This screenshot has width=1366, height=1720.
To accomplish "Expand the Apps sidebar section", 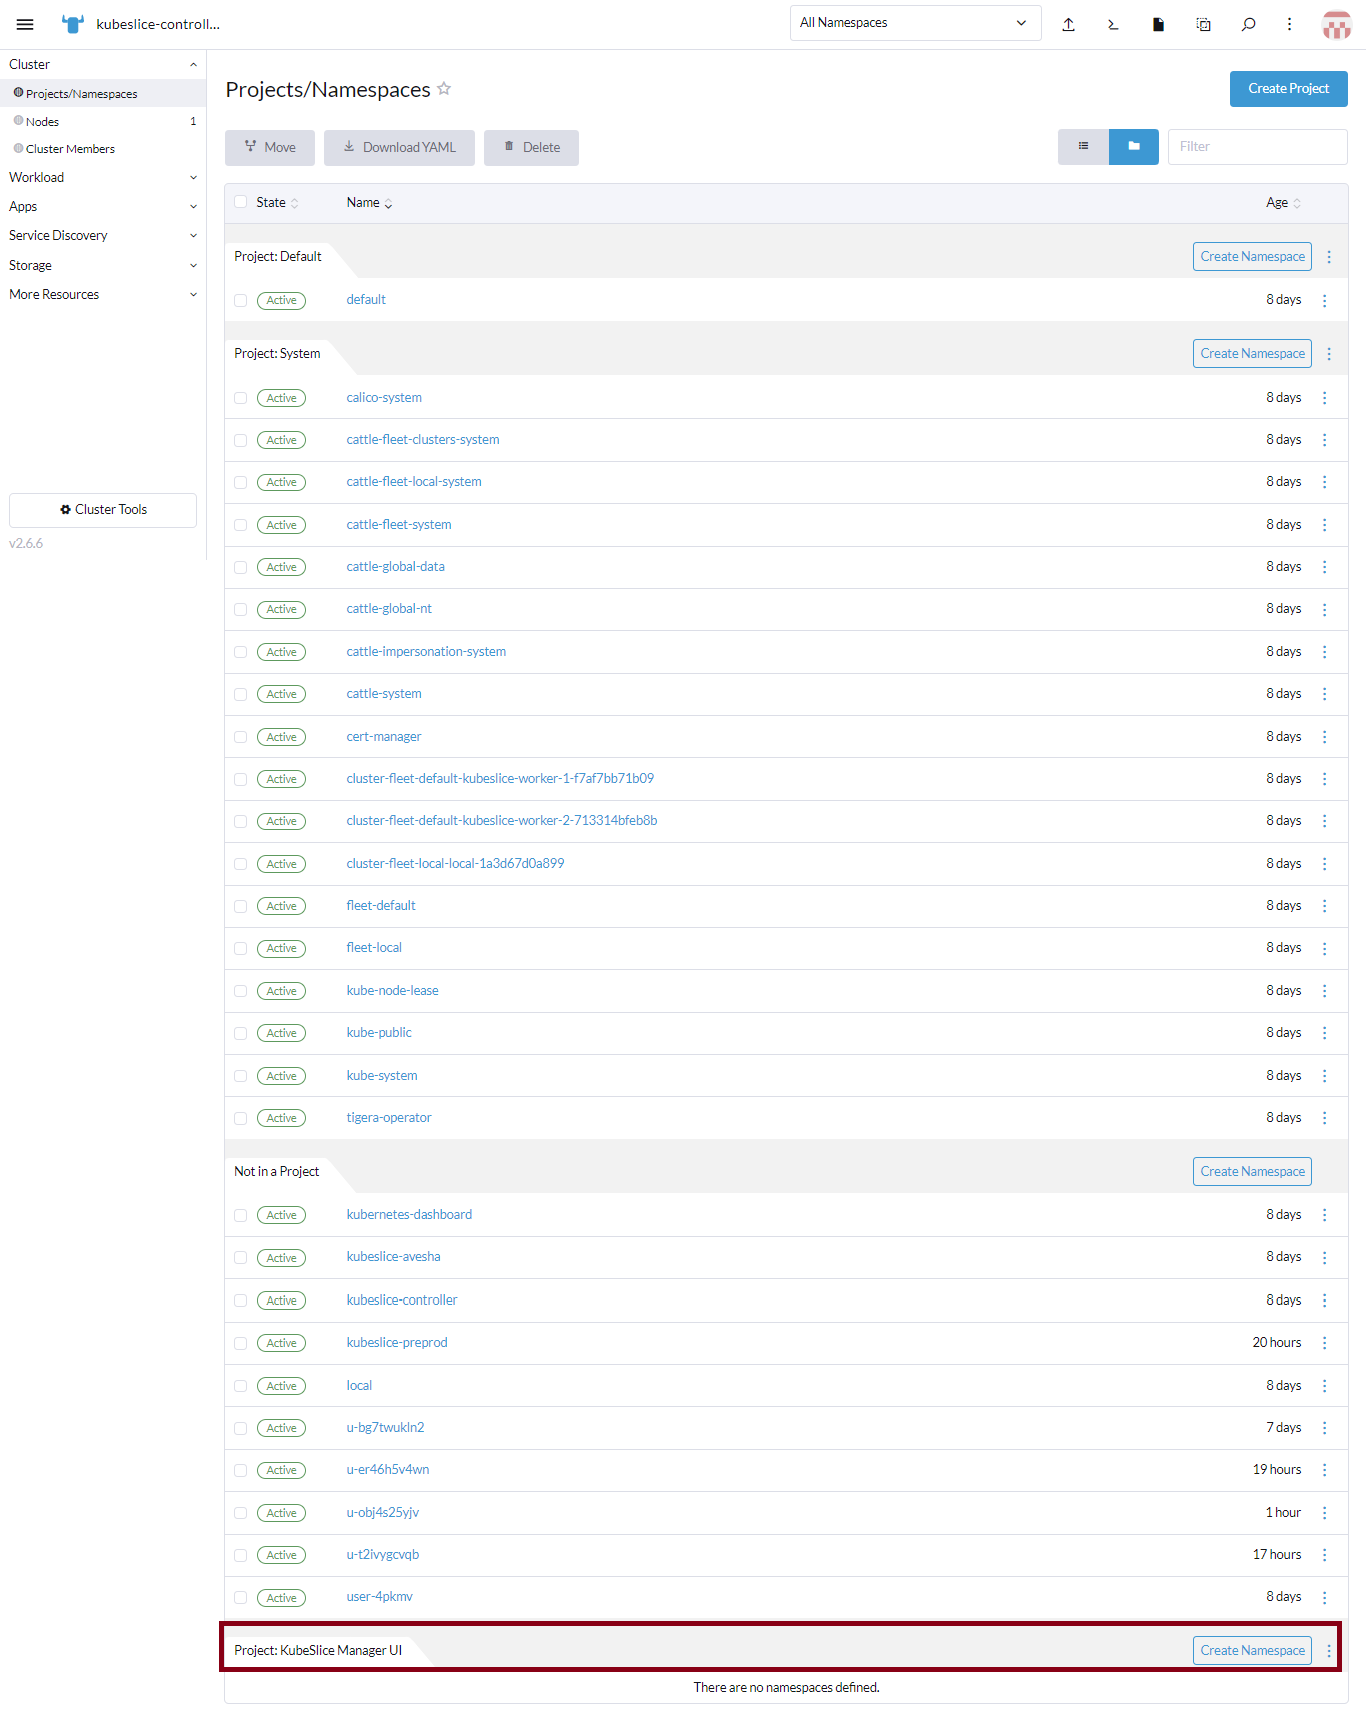I will tap(193, 207).
